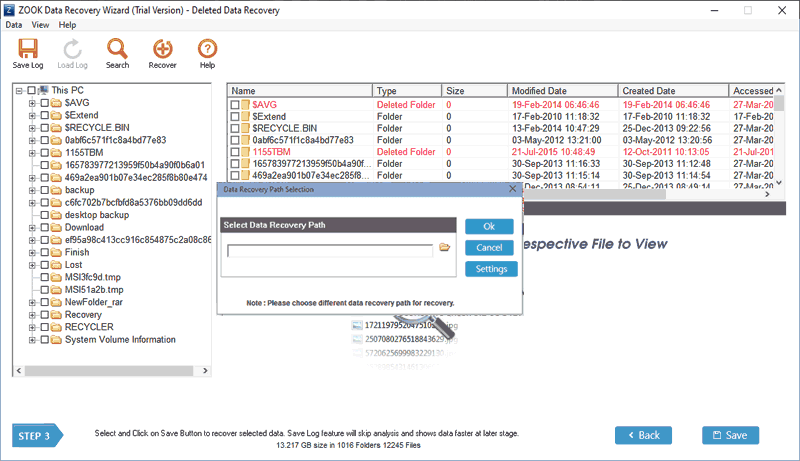Click the Load Log toolbar icon
800x461 pixels.
72,54
